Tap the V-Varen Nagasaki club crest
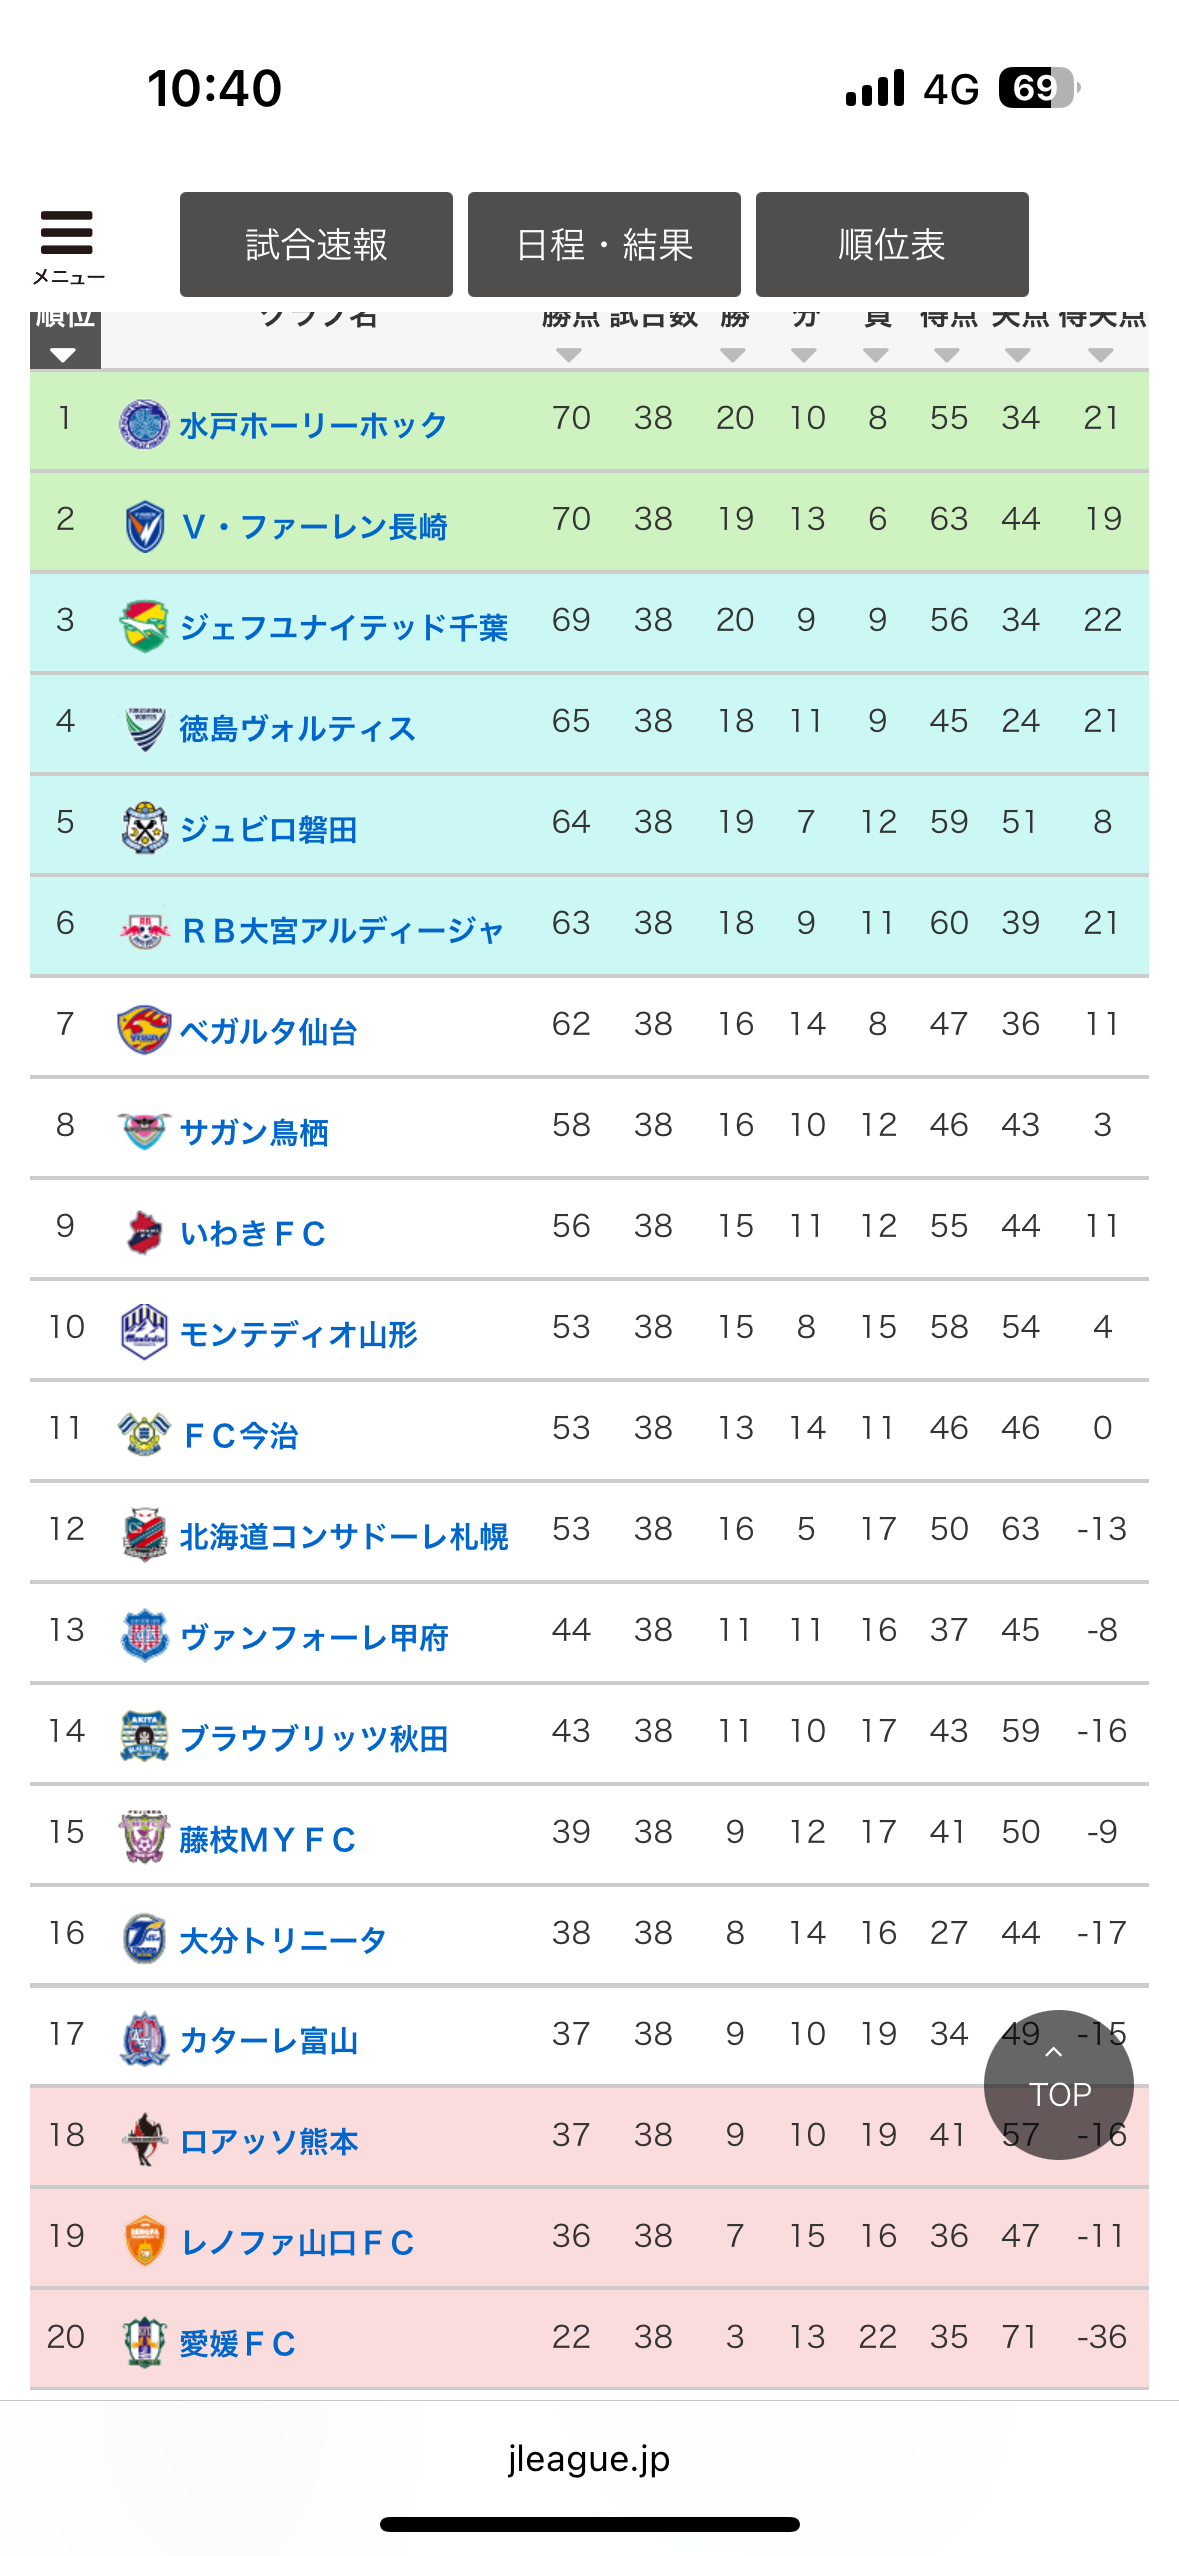This screenshot has width=1179, height=2556. click(144, 525)
